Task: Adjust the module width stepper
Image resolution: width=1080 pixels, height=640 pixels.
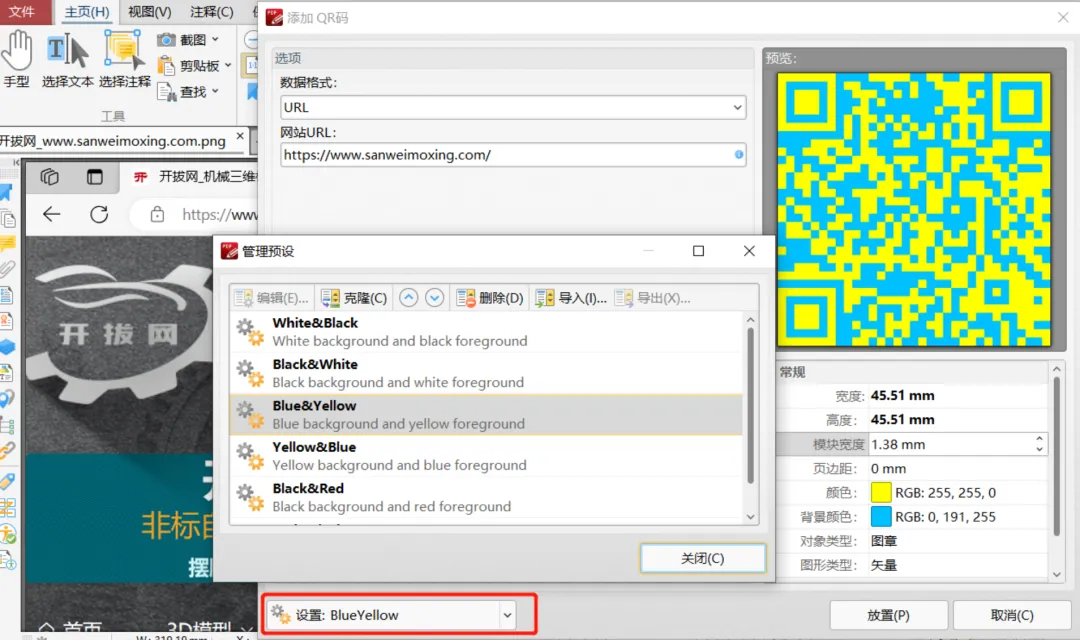Action: click(1039, 444)
